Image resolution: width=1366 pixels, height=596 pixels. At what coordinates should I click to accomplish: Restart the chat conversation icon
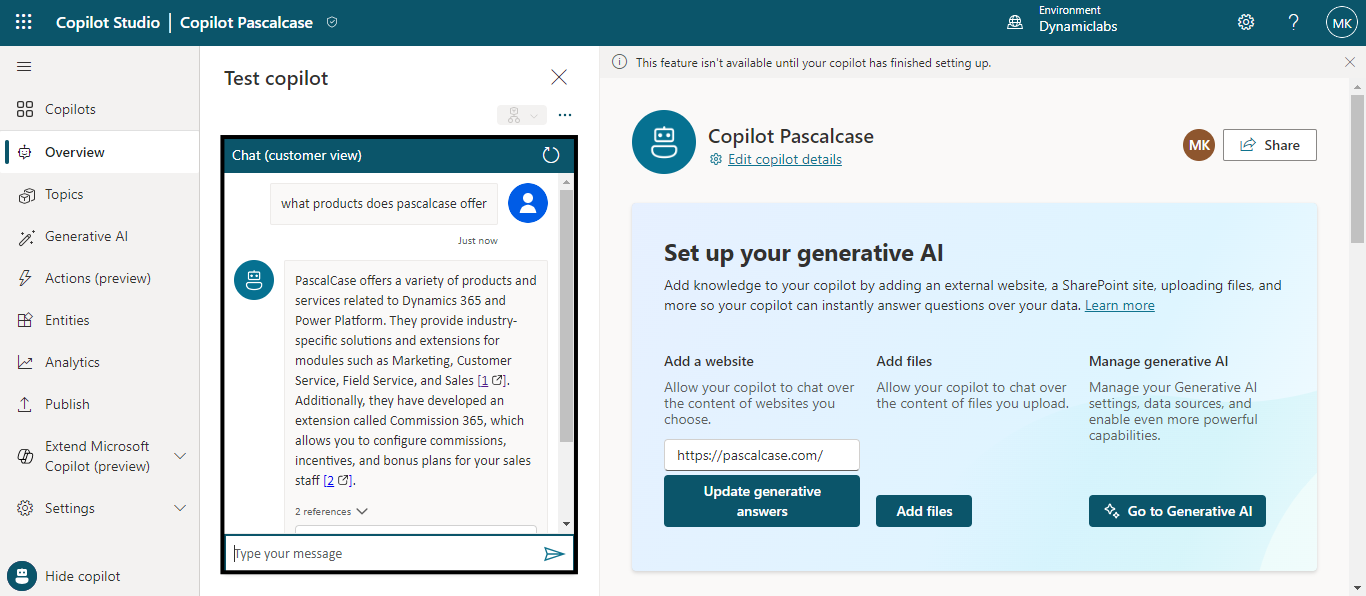coord(551,155)
